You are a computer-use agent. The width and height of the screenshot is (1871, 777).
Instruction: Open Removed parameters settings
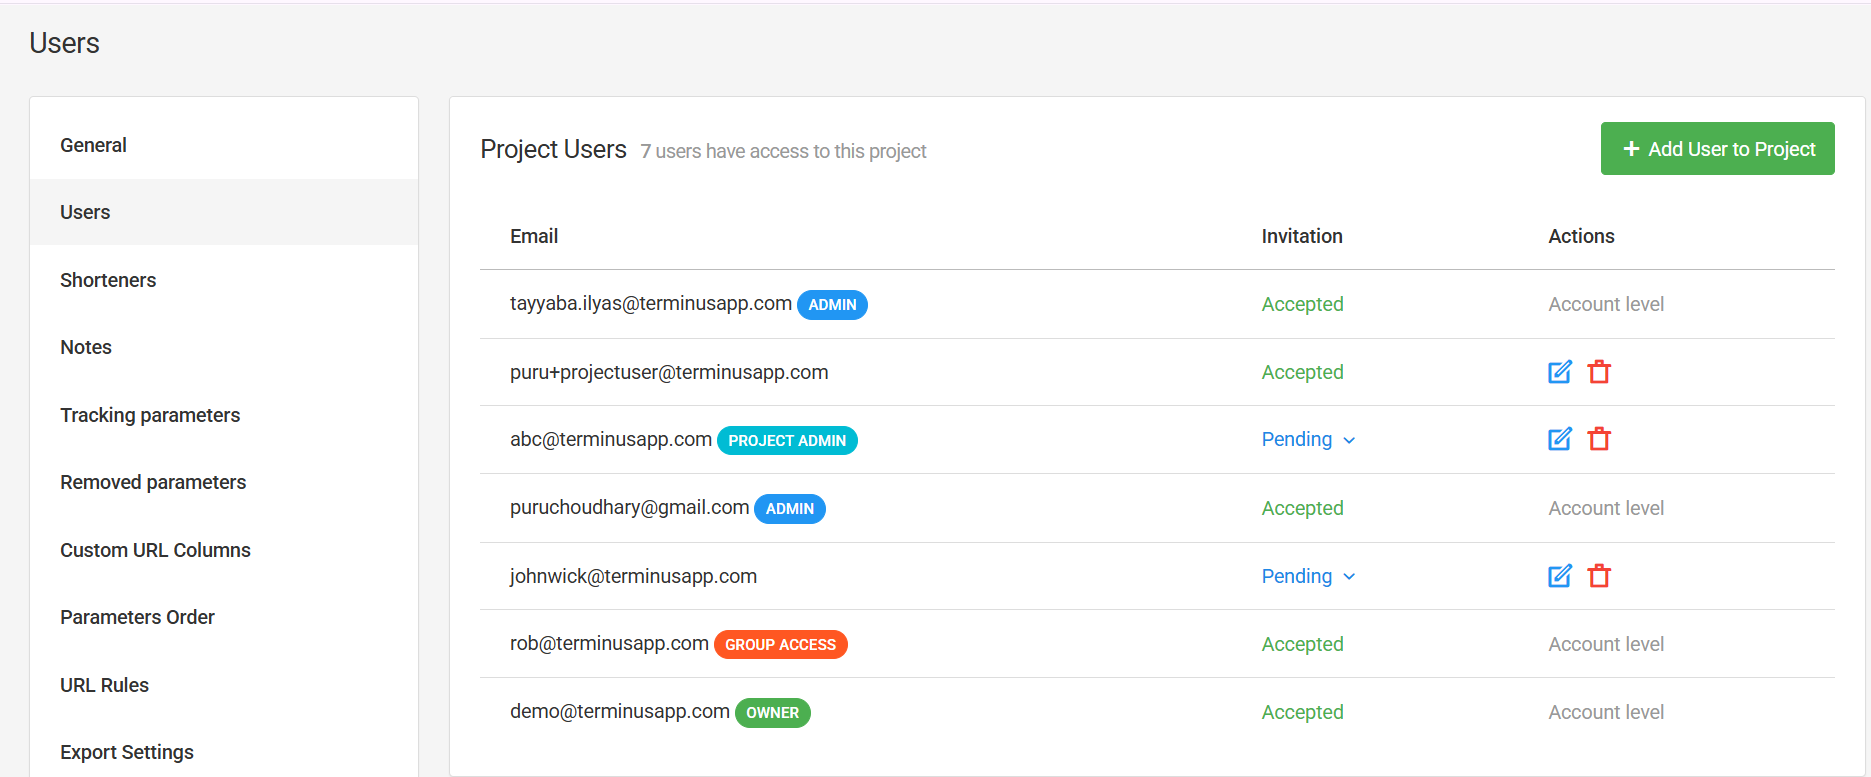tap(224, 482)
